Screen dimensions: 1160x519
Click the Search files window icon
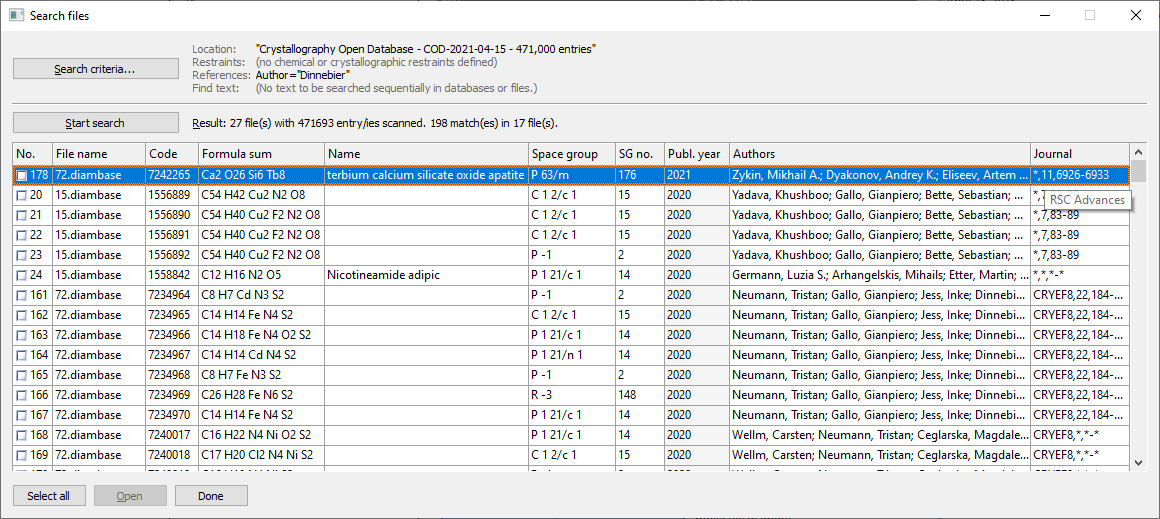15,15
